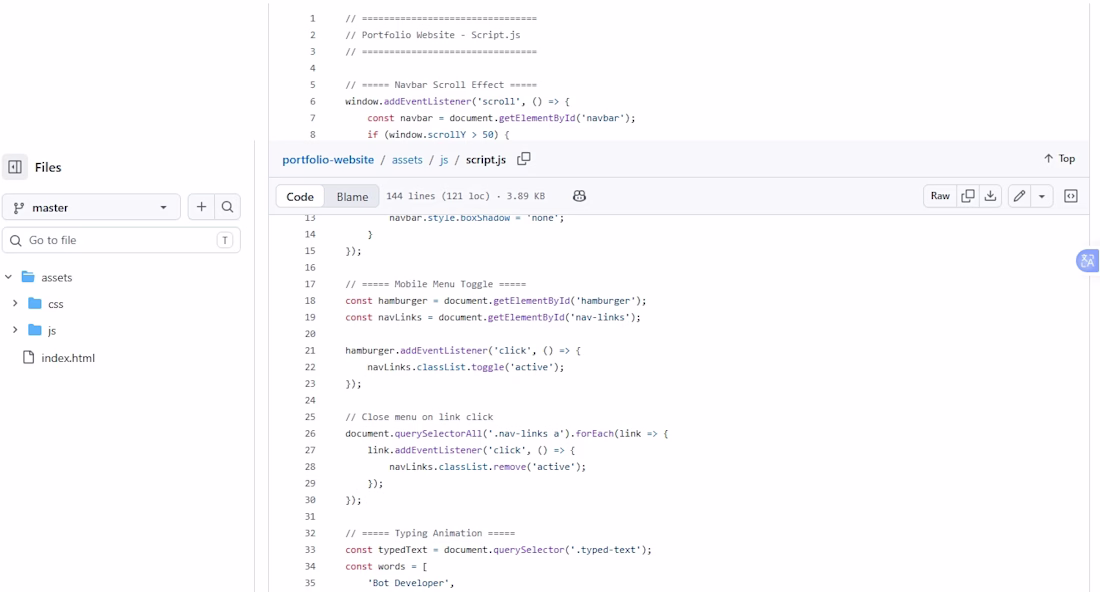Switch to the Code tab

click(x=300, y=196)
